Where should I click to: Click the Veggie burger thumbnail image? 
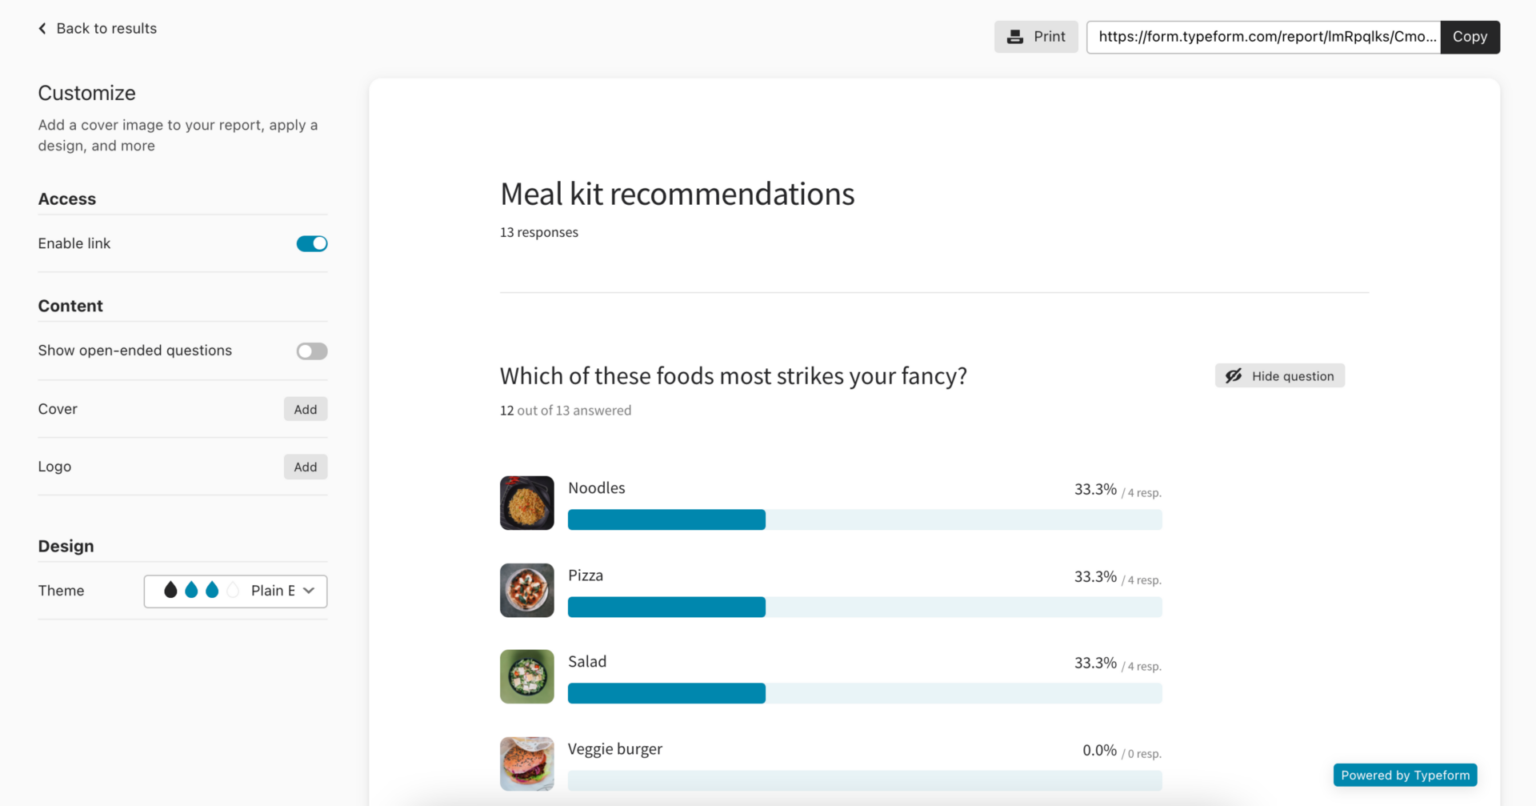[x=527, y=764]
